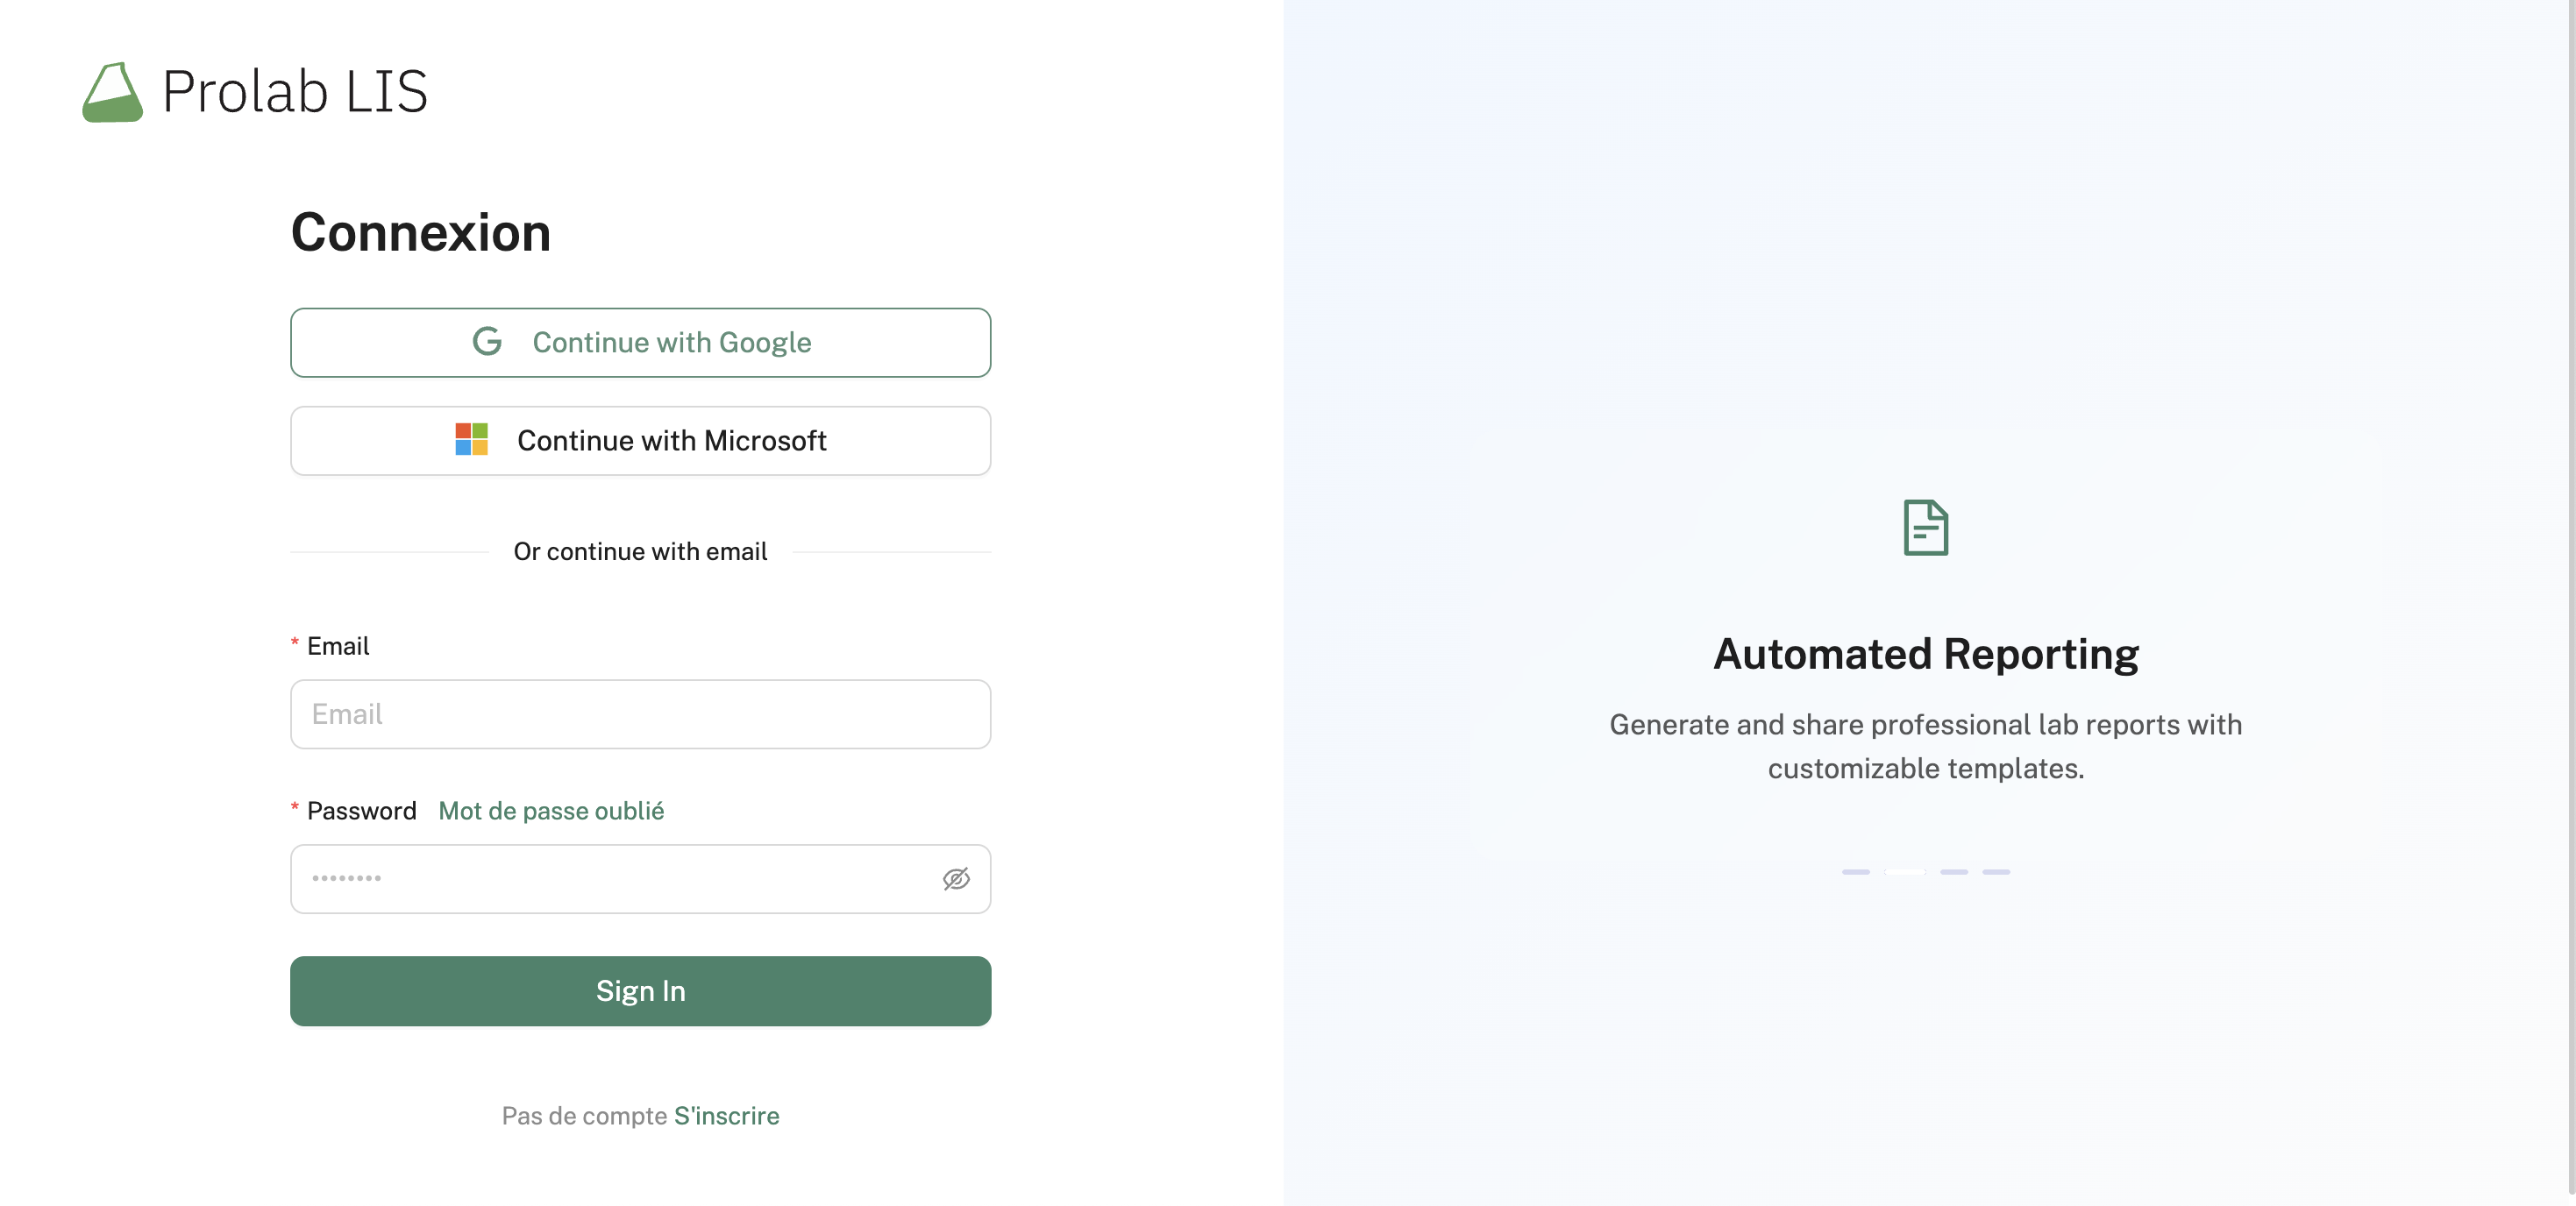Click the Prolab LIS brand name
This screenshot has width=2576, height=1206.
pyautogui.click(x=295, y=92)
